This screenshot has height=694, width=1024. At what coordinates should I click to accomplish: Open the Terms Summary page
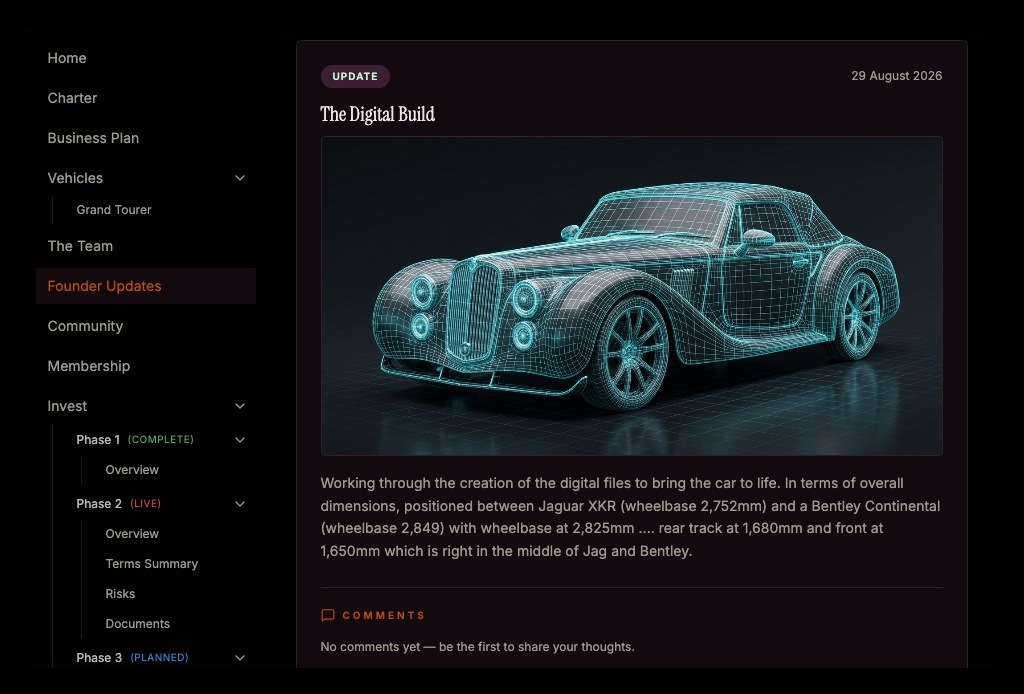tap(152, 563)
